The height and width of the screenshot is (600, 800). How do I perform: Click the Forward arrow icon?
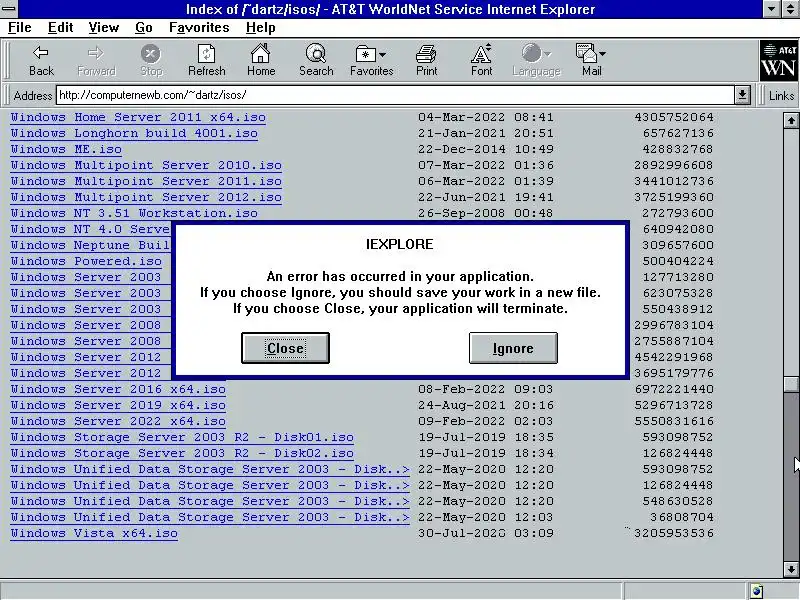95,53
